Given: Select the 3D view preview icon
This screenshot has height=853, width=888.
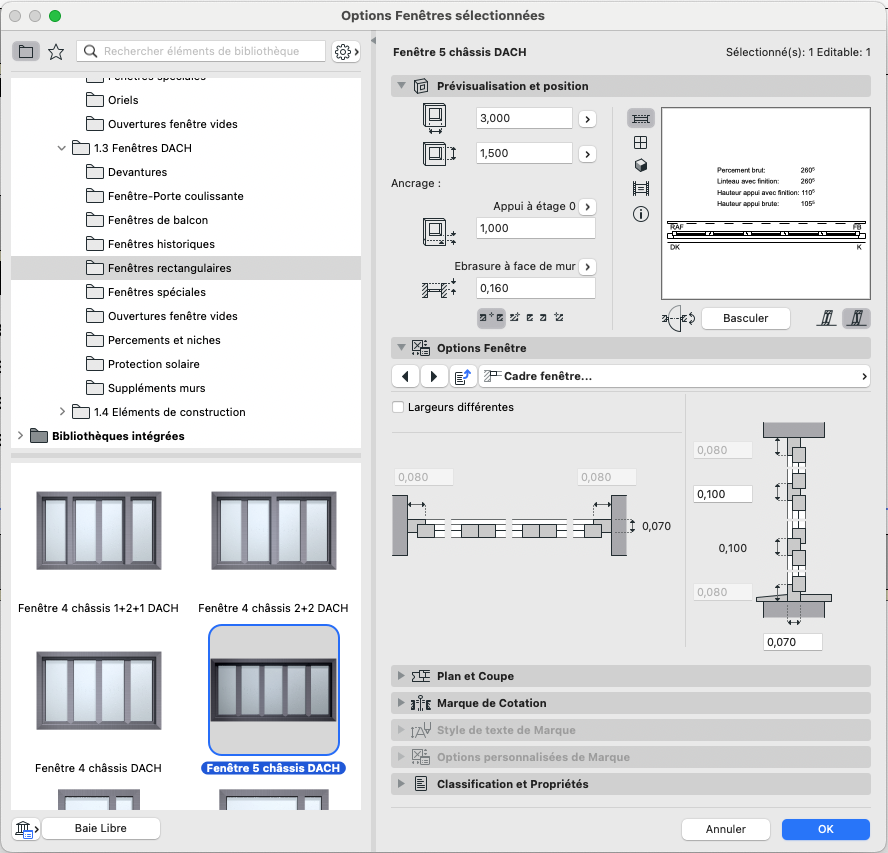Looking at the screenshot, I should coord(641,165).
